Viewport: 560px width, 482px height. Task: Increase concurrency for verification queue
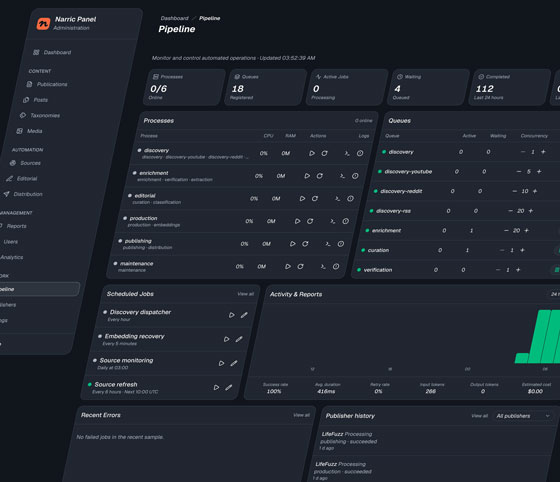tap(518, 270)
